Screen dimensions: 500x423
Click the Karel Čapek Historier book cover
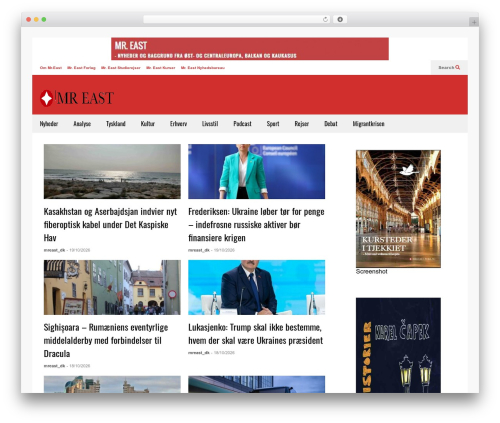(398, 345)
